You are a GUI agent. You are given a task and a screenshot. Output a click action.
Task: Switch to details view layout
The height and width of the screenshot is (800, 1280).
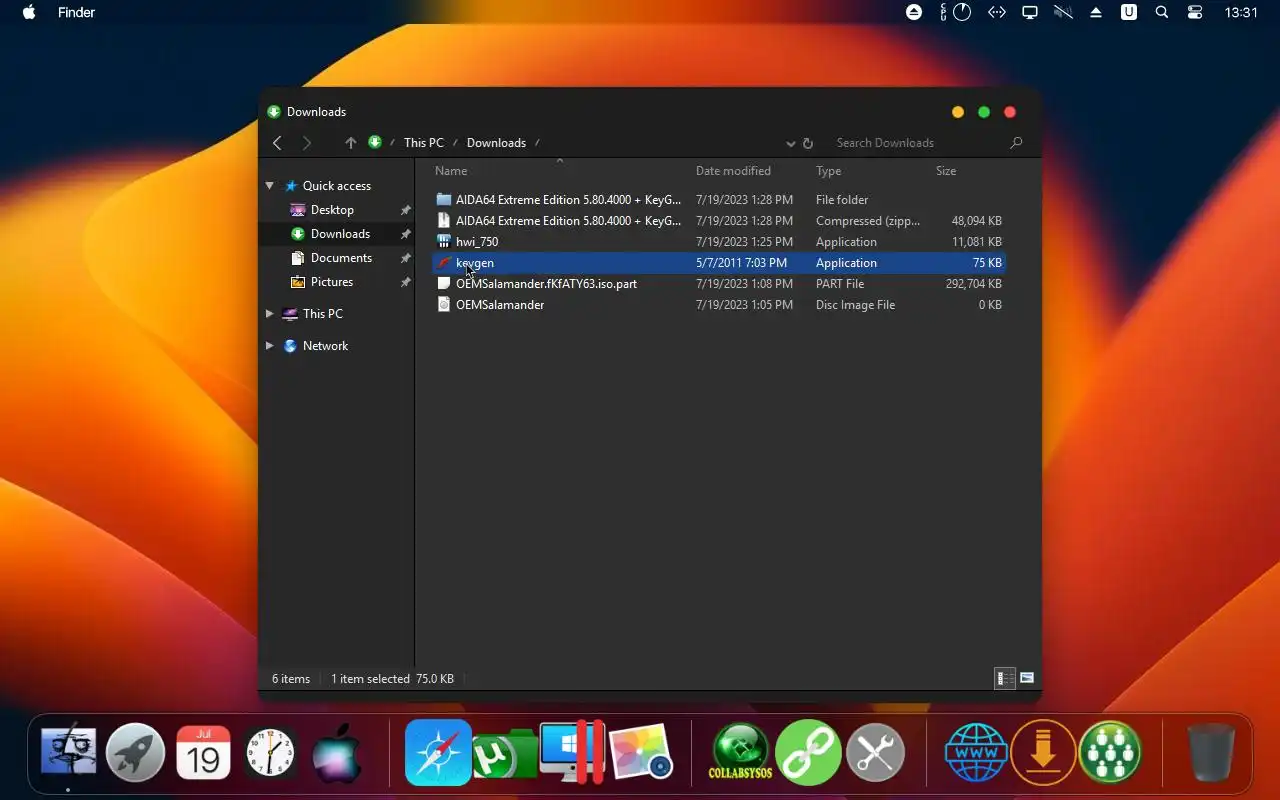tap(1005, 679)
